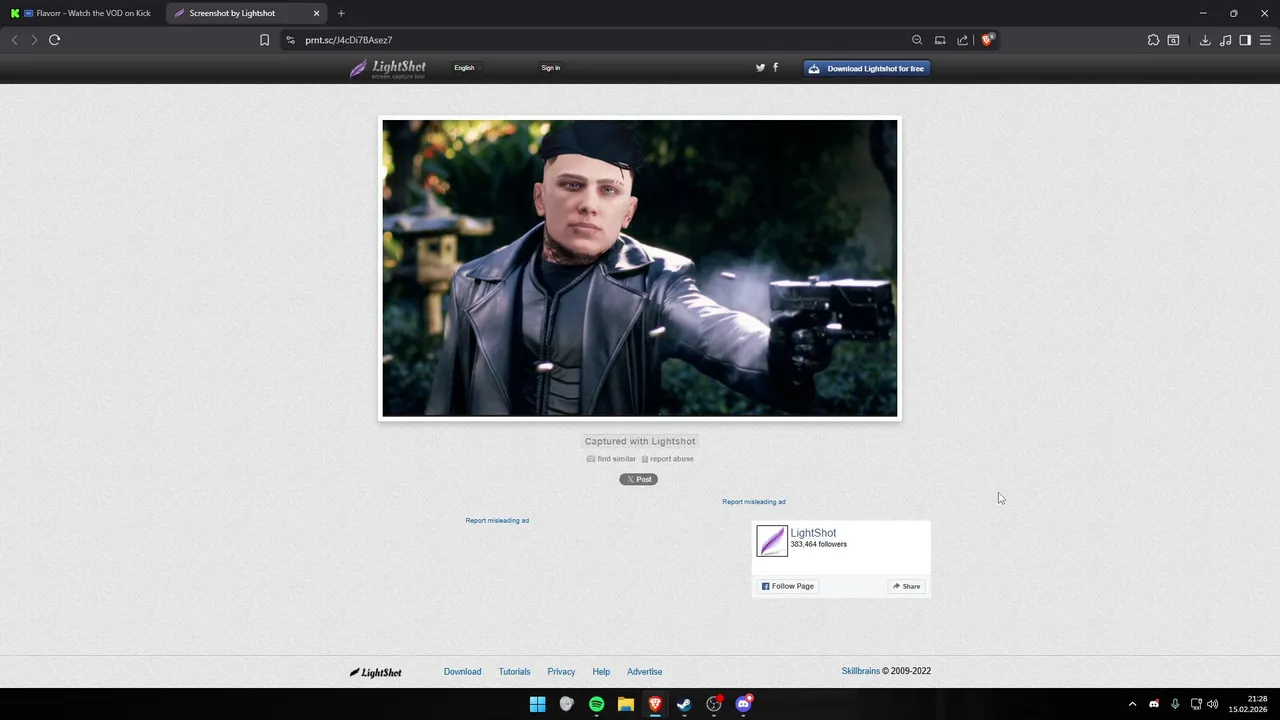Expand the system tray hidden icons arrow
Screen dimensions: 1280x720
pyautogui.click(x=1132, y=704)
